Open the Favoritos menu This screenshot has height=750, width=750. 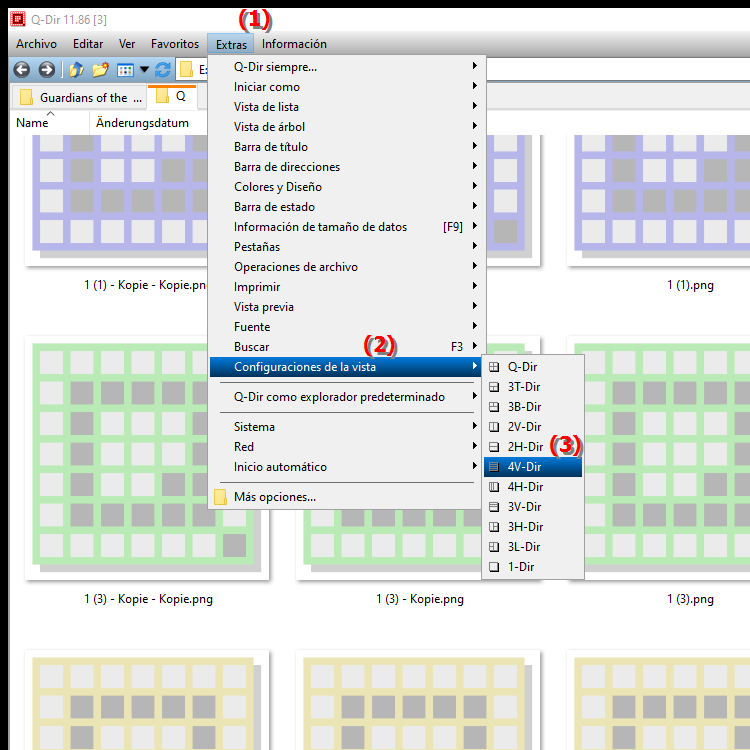coord(175,44)
